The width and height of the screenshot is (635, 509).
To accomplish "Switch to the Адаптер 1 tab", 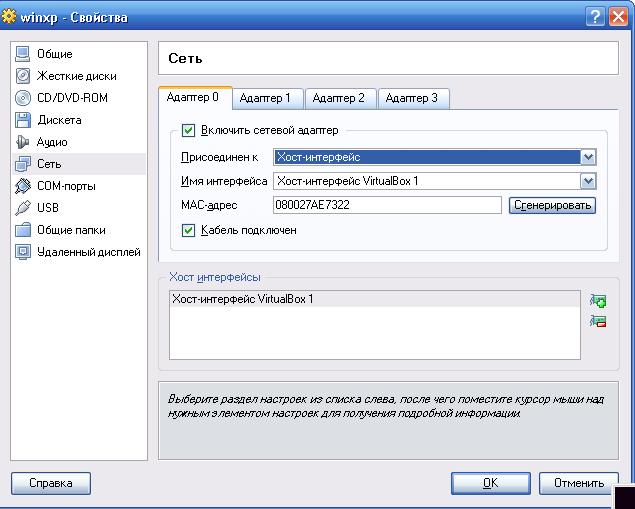I will (265, 98).
